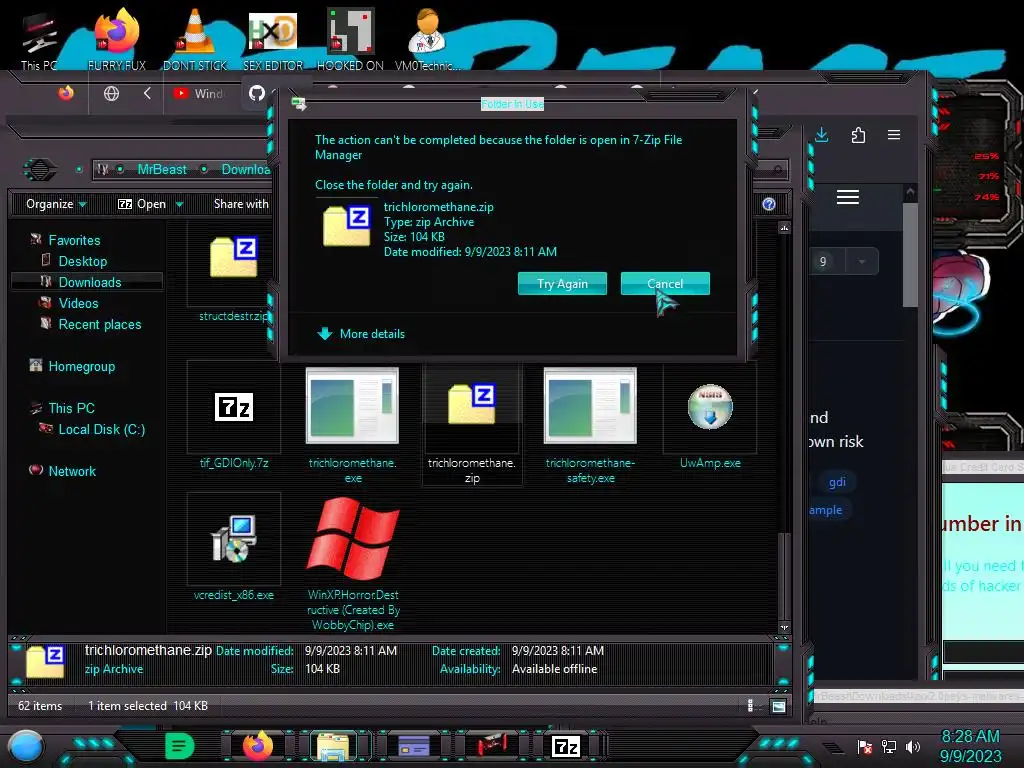Viewport: 1024px width, 768px height.
Task: Open the VM0Technic desktop shortcut
Action: coord(427,40)
